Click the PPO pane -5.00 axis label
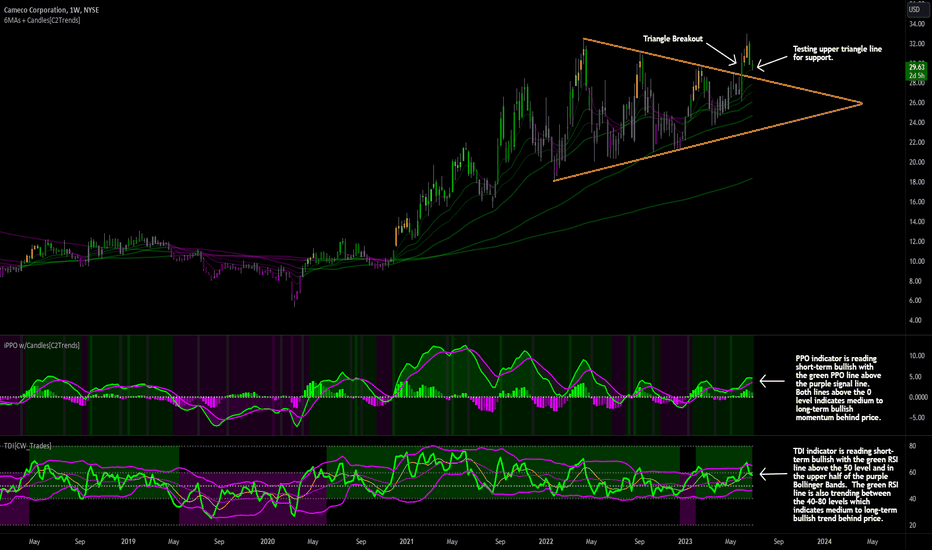932x550 pixels. tap(917, 418)
